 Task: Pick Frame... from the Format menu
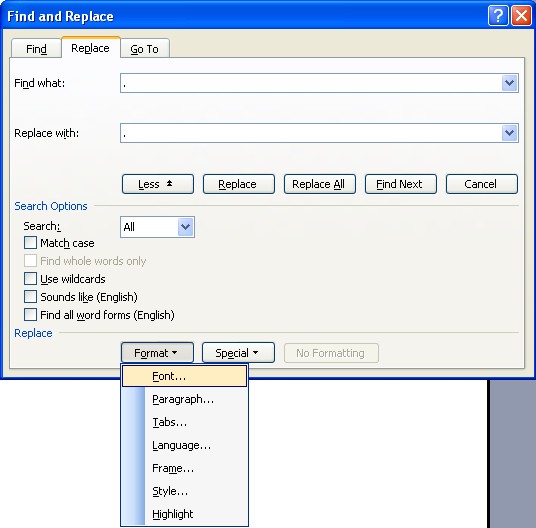(x=185, y=468)
